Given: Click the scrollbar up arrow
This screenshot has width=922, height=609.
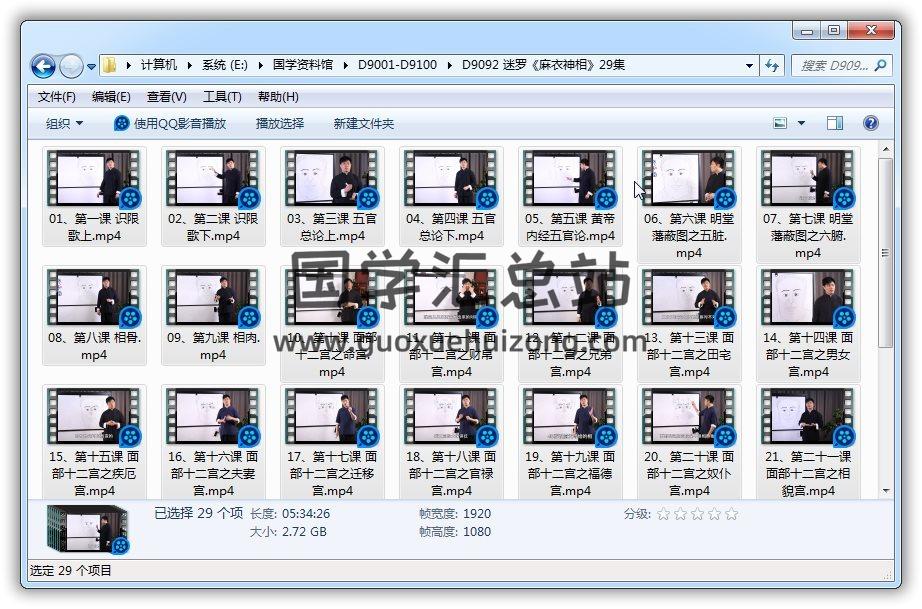Looking at the screenshot, I should (x=886, y=149).
